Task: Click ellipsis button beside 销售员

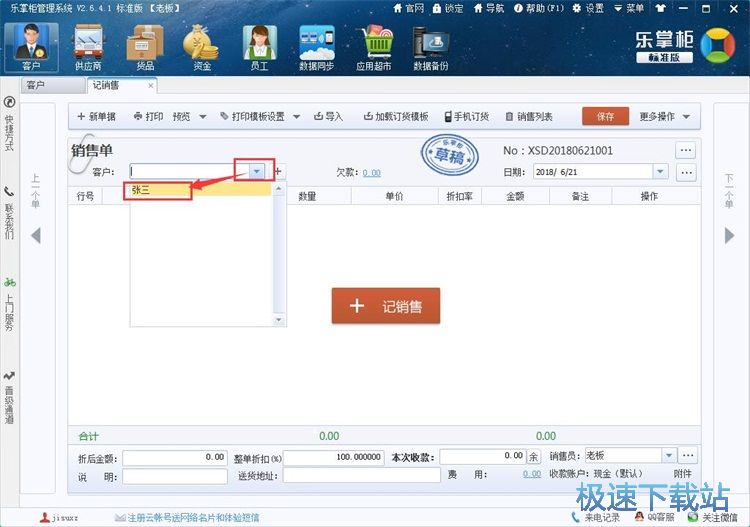Action: (x=688, y=456)
